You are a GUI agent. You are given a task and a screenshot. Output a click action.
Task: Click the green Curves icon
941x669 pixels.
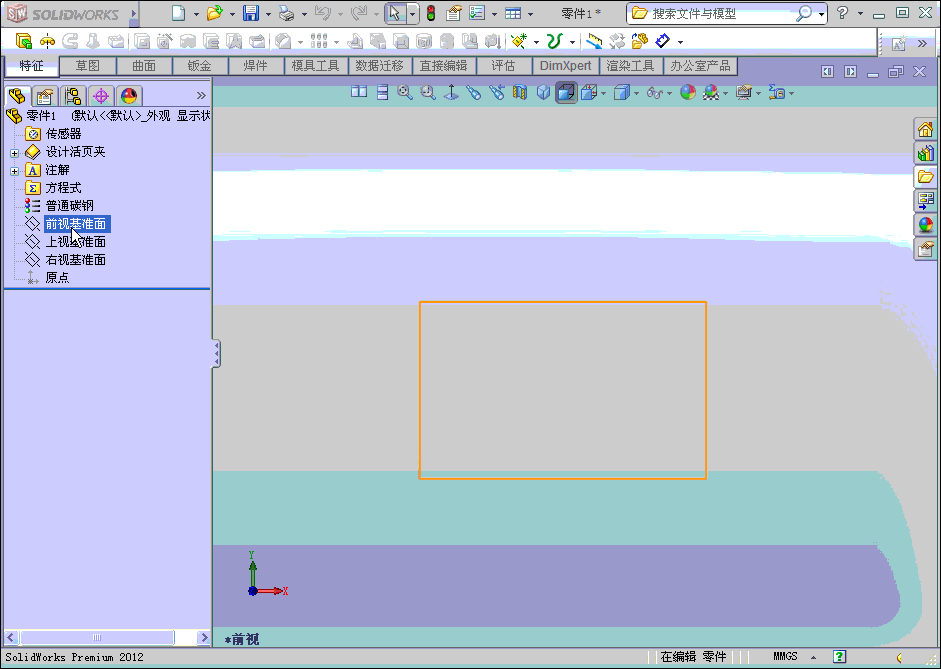(555, 41)
